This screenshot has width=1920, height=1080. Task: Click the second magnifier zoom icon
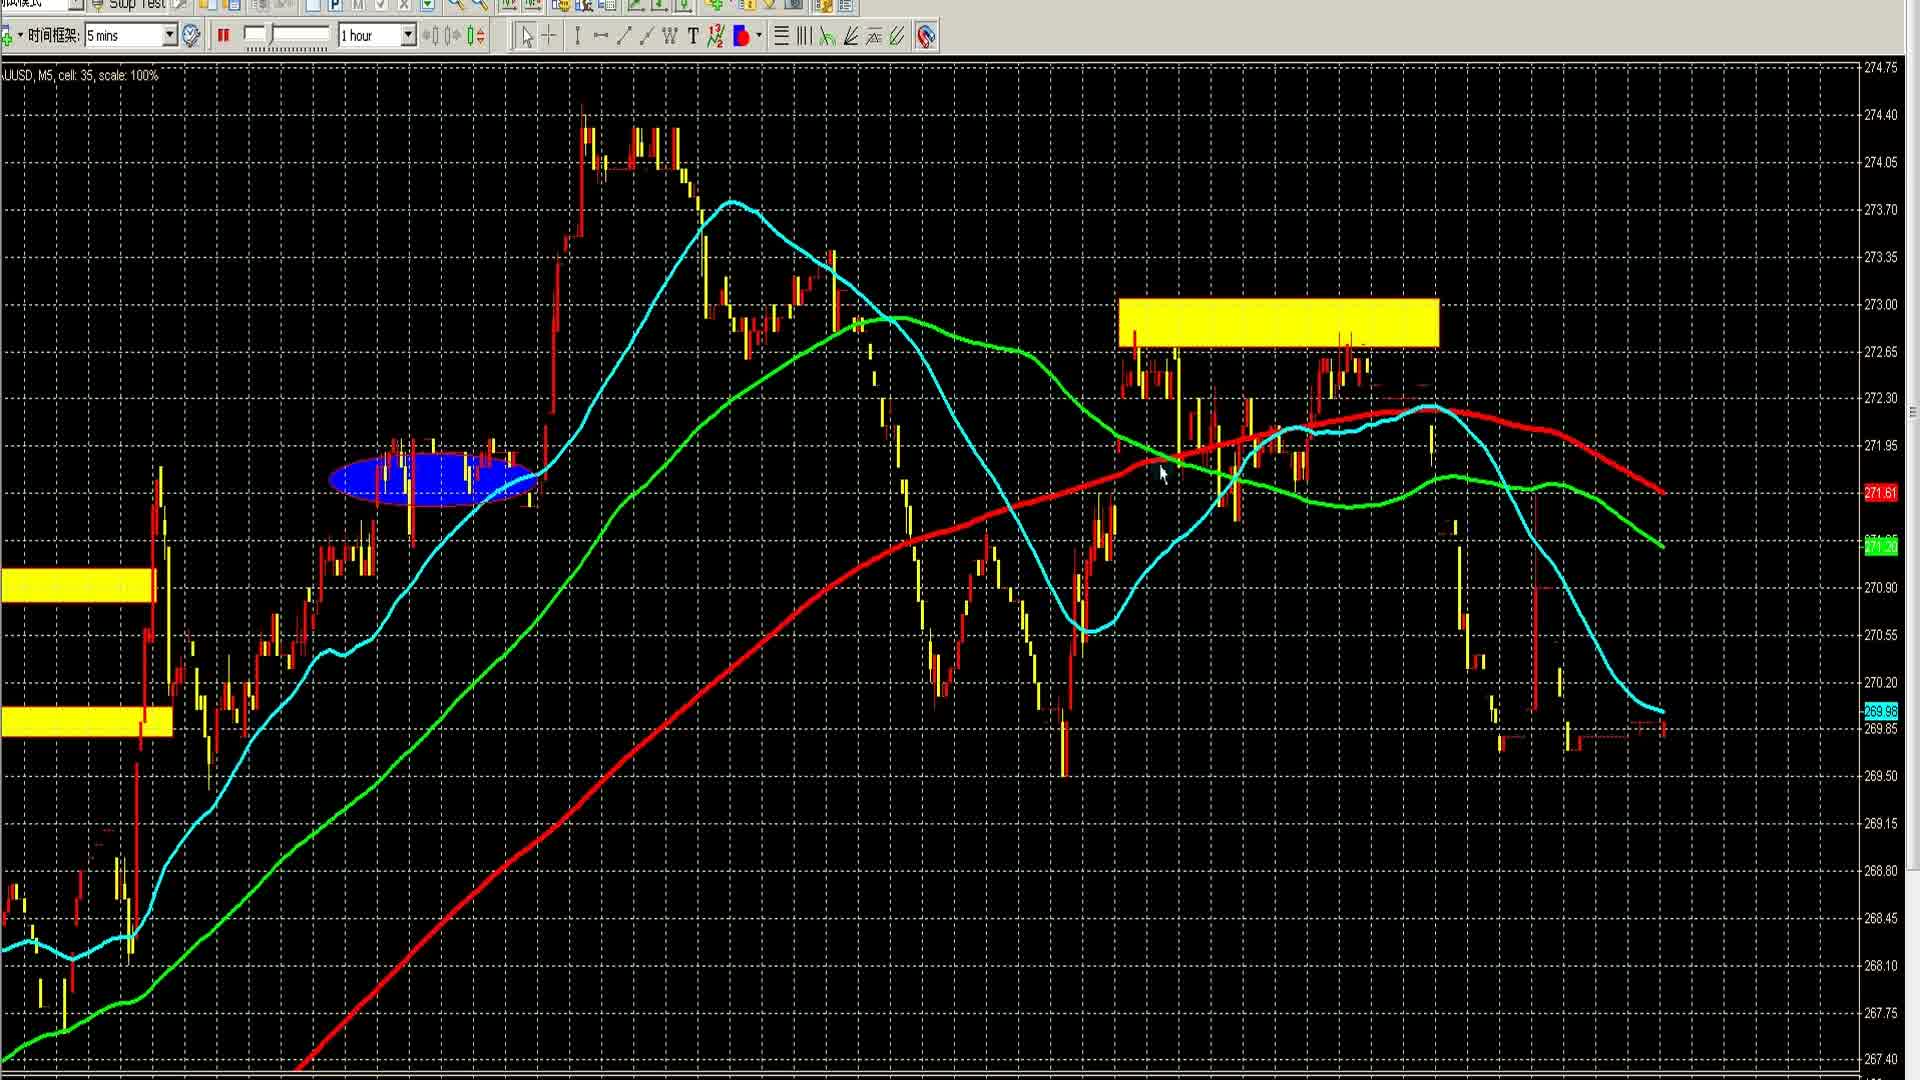[480, 5]
